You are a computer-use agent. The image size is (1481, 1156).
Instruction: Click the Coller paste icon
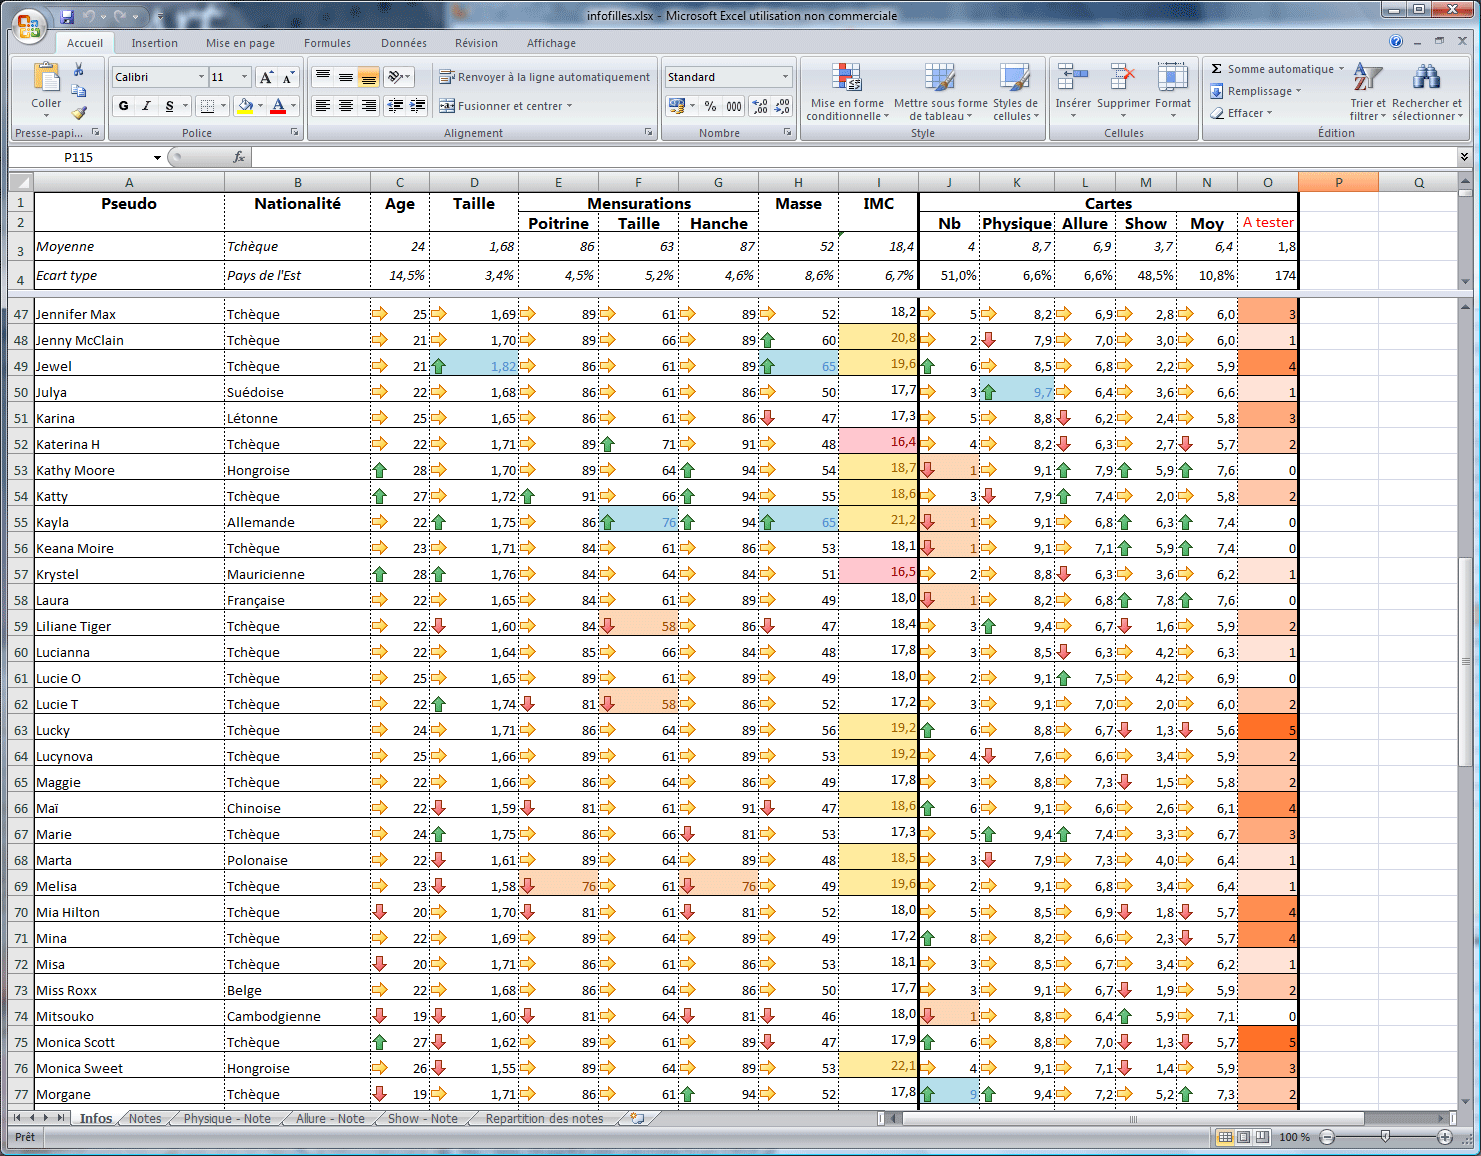pos(46,81)
